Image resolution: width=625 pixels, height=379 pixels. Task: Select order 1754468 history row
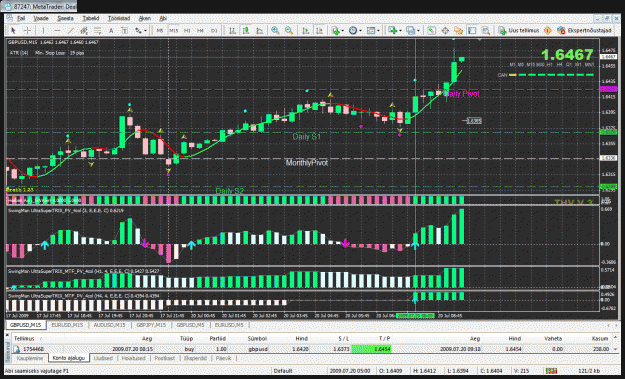(x=313, y=349)
